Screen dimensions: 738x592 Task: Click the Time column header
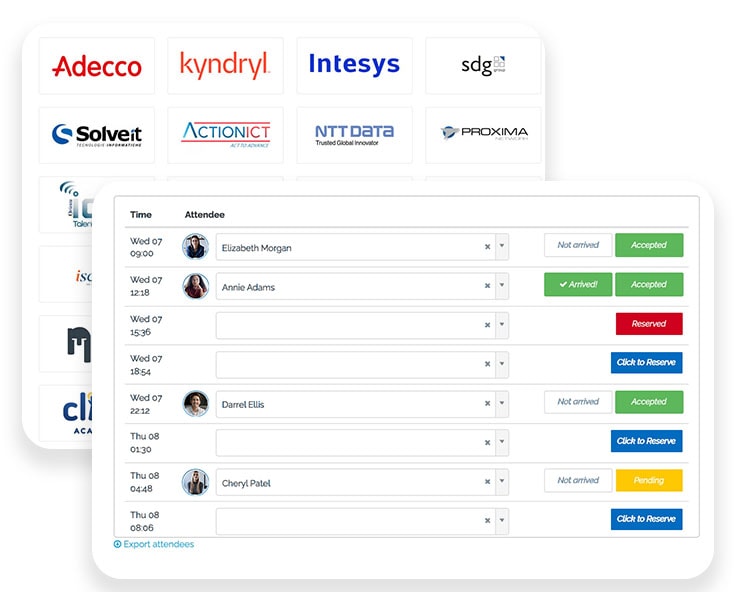(x=141, y=215)
